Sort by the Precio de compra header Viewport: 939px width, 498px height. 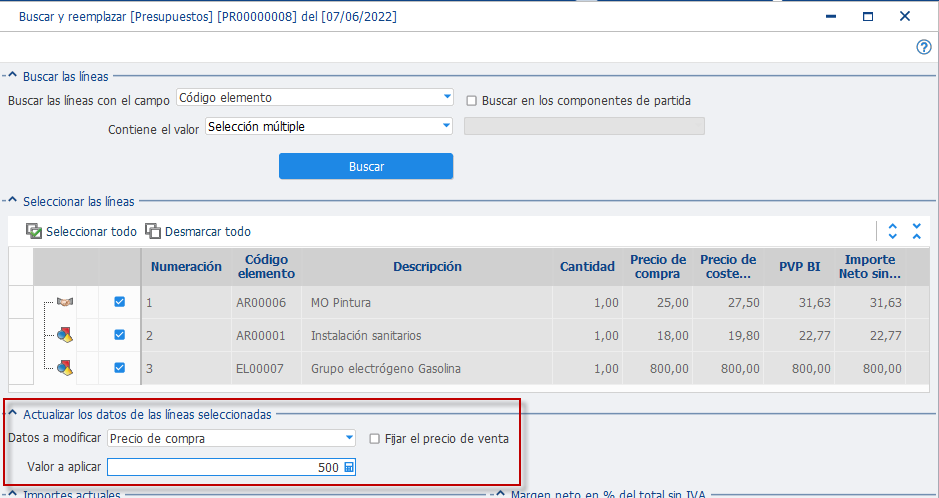coord(658,267)
